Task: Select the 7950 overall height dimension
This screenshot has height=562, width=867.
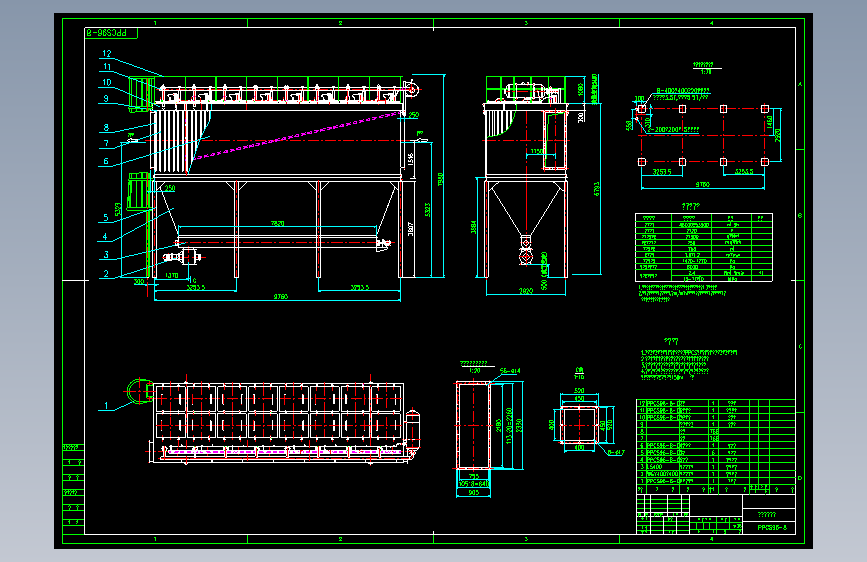Action: click(441, 179)
